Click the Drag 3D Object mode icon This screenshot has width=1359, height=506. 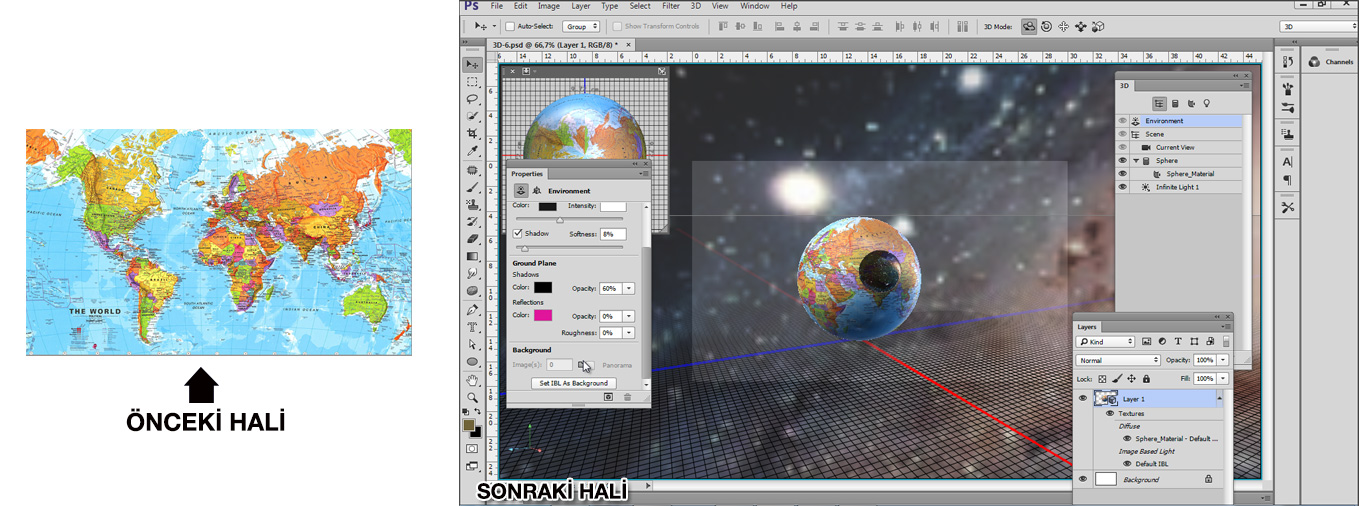pos(1063,26)
